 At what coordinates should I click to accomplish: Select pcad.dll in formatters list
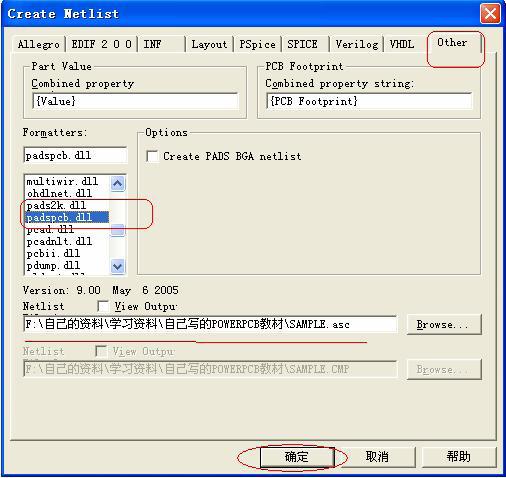(x=67, y=229)
